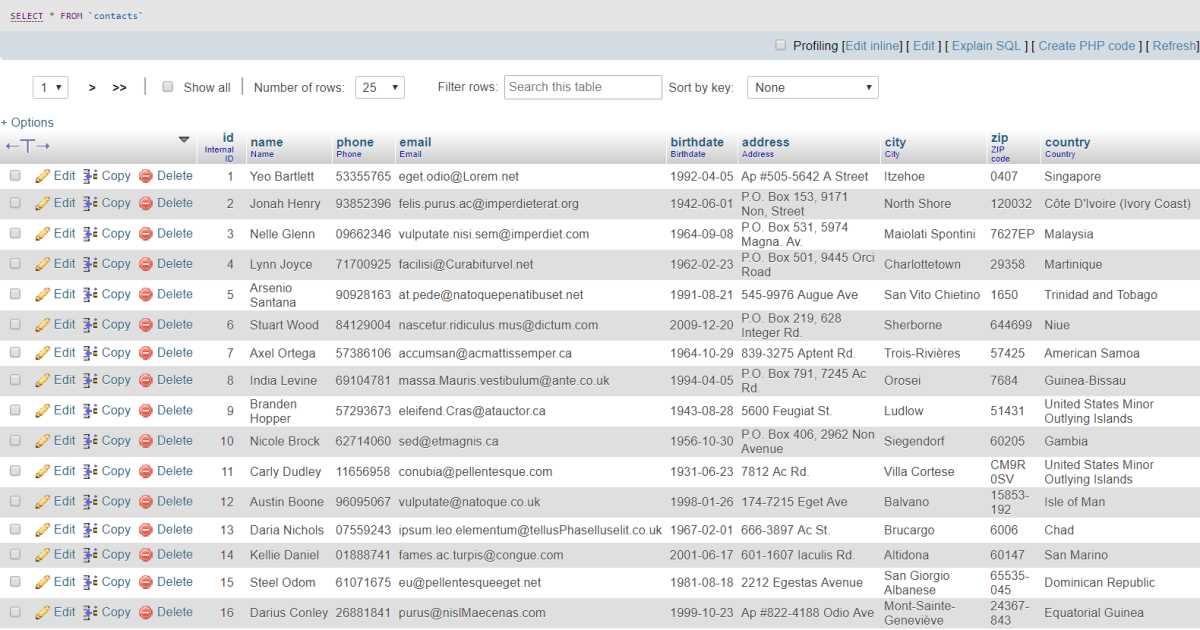Screen dimensions: 1200x630
Task: Click the email cell eget.odio@Lorem.net
Action: click(x=459, y=177)
